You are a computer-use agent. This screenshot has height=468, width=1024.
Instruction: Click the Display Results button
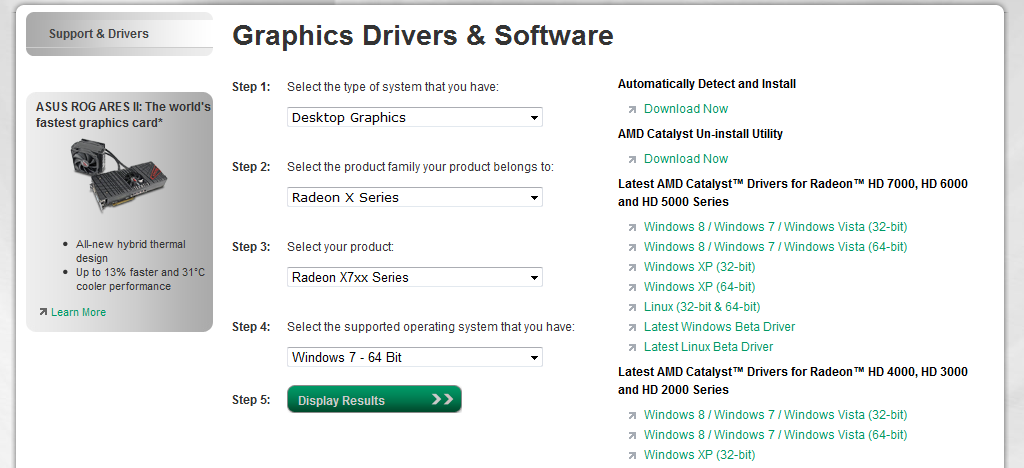point(374,399)
